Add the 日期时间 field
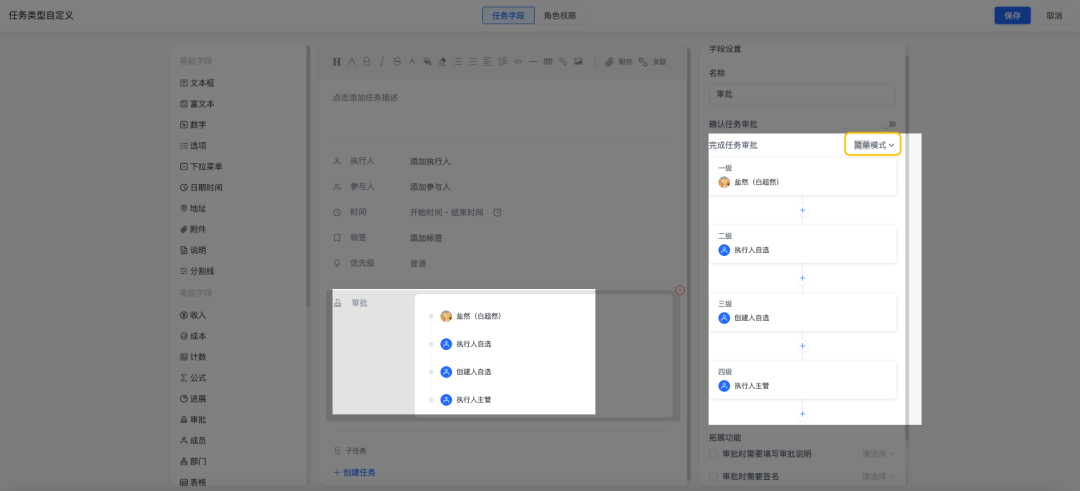 201,187
